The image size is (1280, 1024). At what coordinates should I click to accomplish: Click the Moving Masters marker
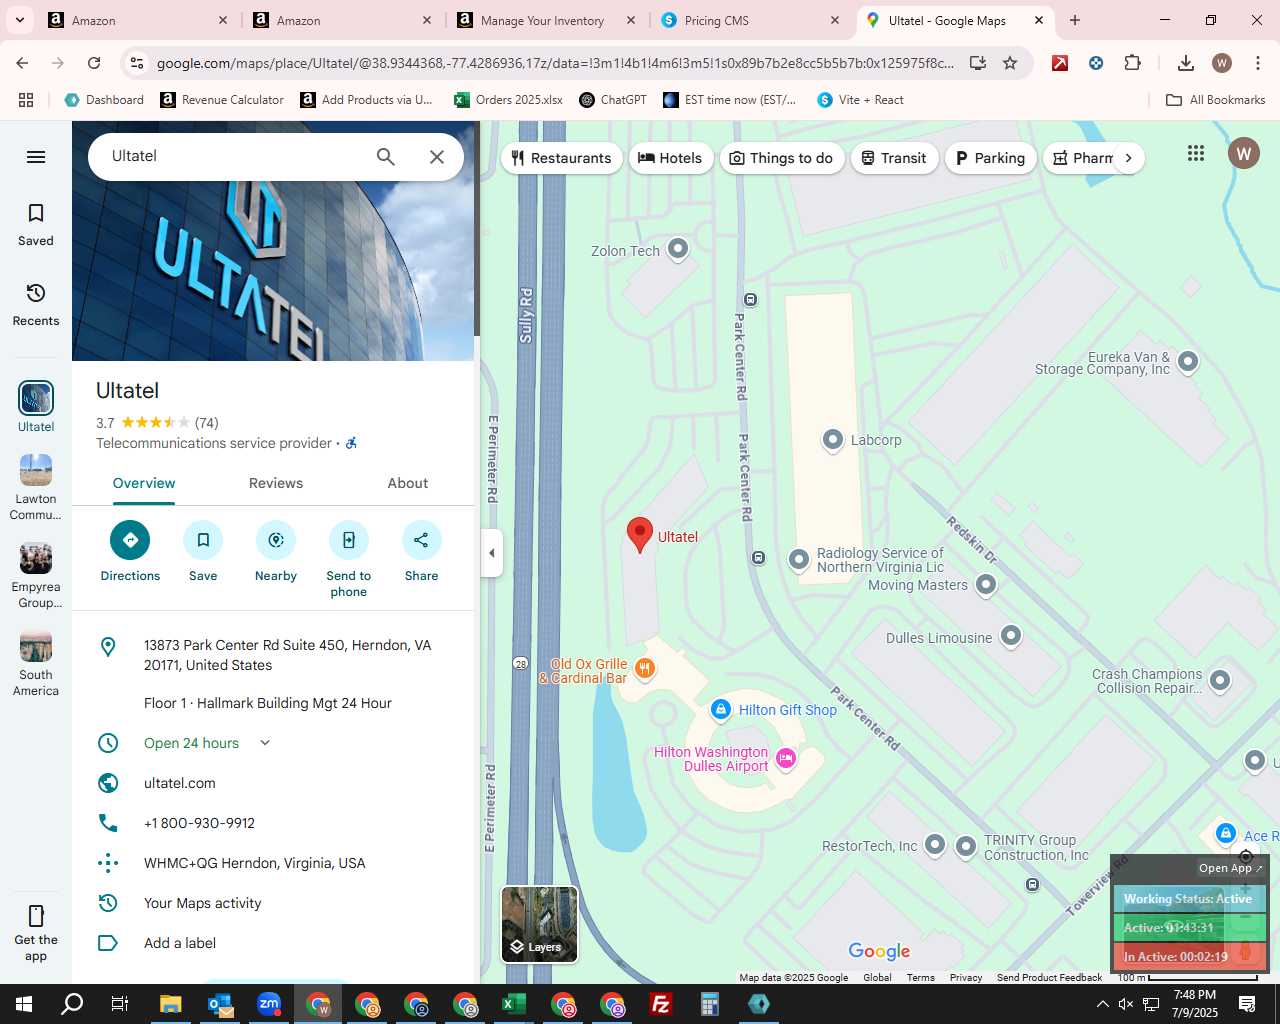(986, 584)
